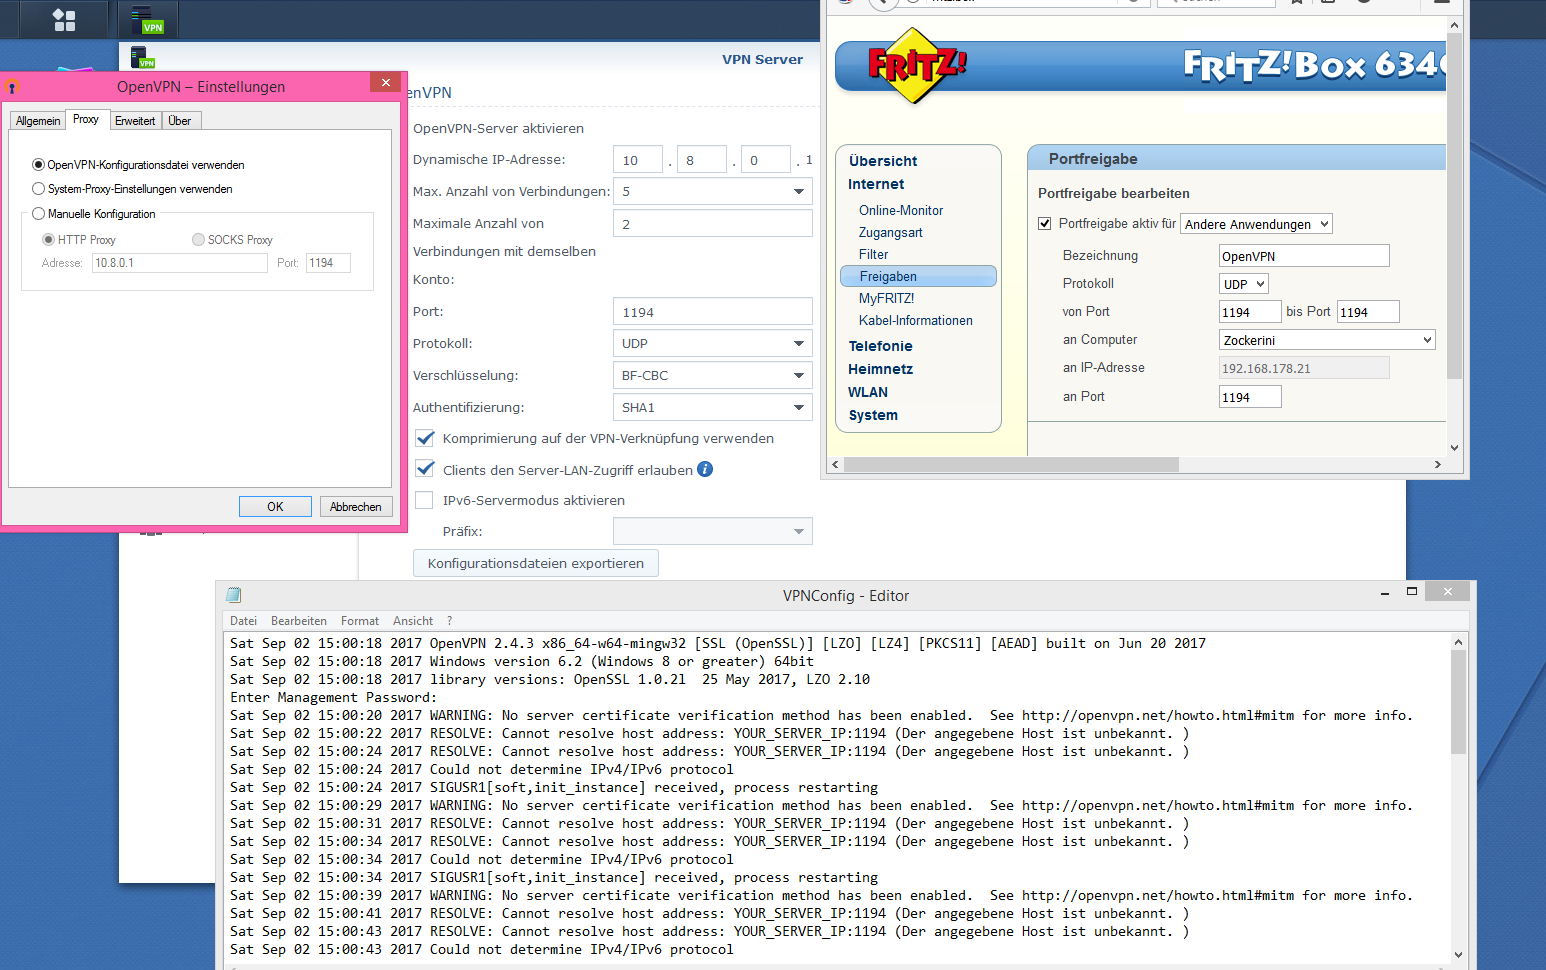Enable IPv6-Servermodus aktivieren checkbox

(x=425, y=500)
